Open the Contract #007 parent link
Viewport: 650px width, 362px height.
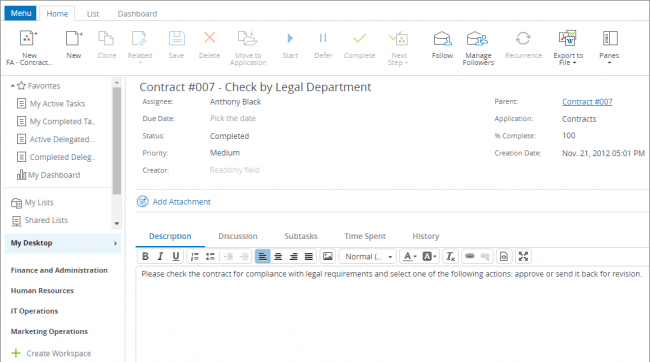click(x=587, y=102)
